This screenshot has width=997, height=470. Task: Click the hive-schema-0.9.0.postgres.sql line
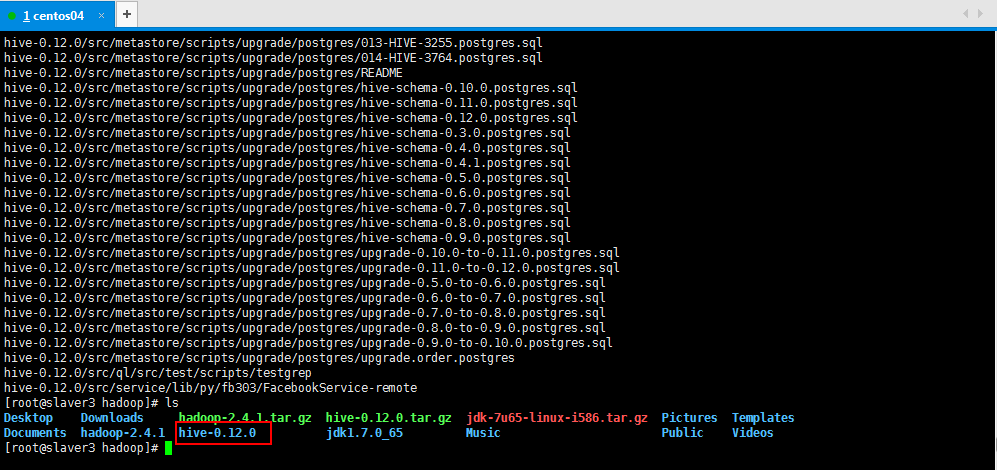(x=287, y=238)
